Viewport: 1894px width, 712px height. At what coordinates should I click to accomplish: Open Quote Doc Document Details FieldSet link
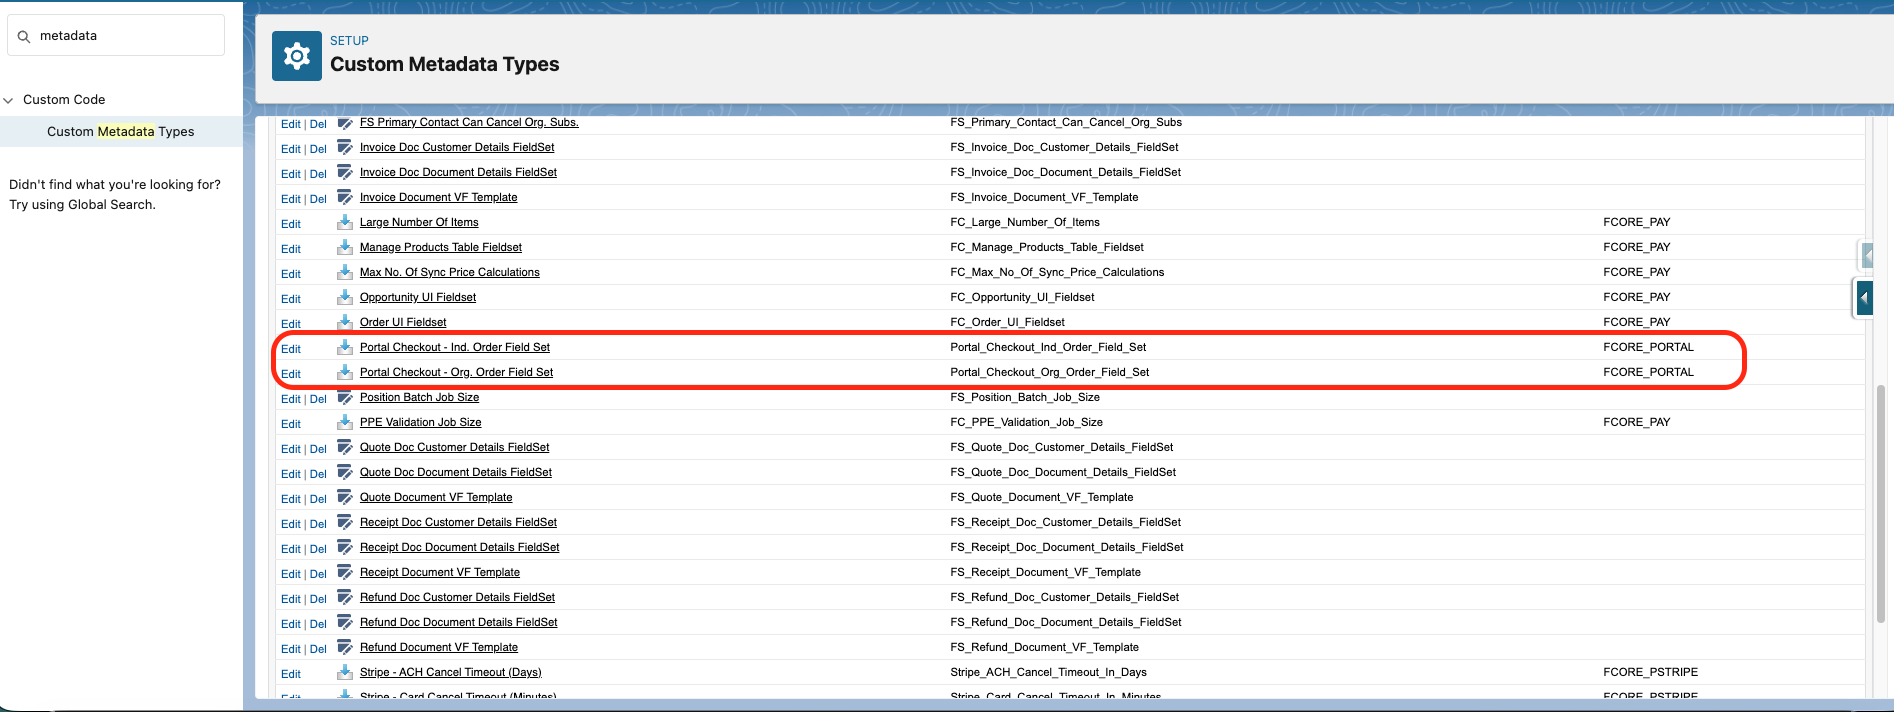[456, 472]
